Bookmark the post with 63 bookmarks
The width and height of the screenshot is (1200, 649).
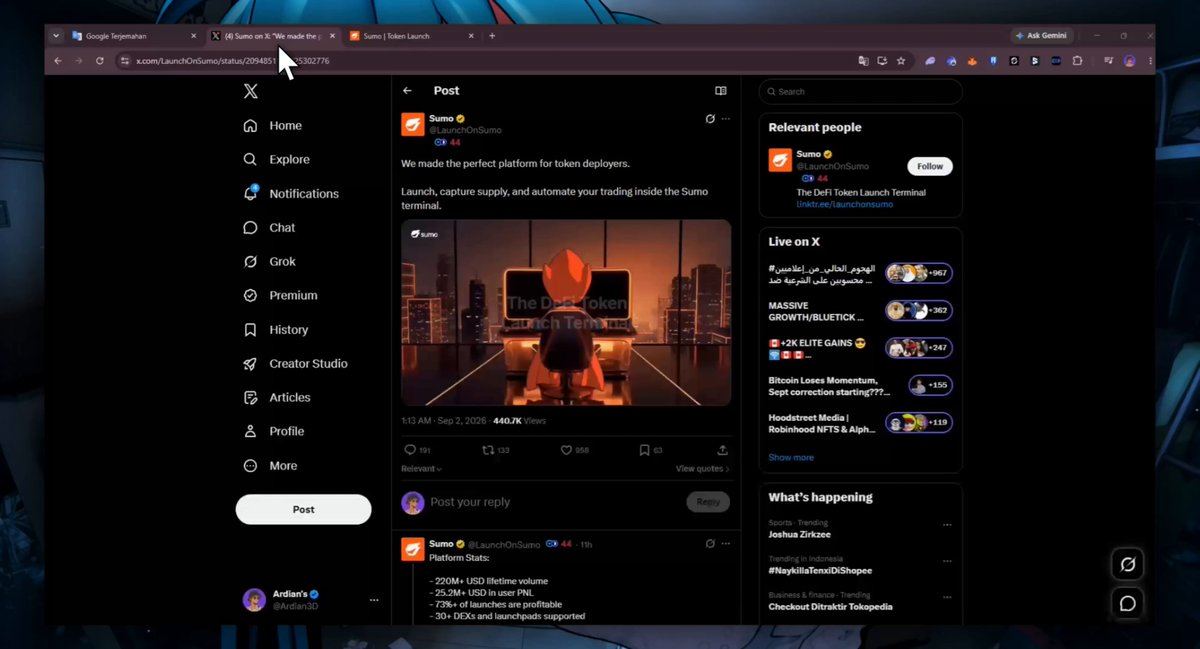pyautogui.click(x=651, y=450)
